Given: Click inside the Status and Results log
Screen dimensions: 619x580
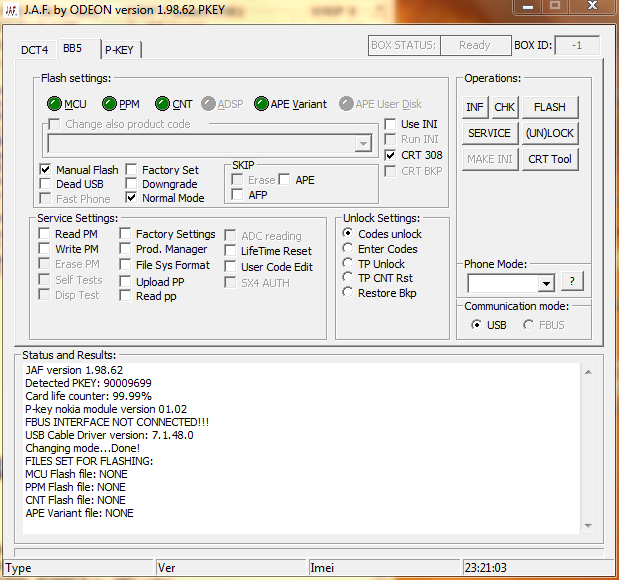Looking at the screenshot, I should click(x=300, y=450).
